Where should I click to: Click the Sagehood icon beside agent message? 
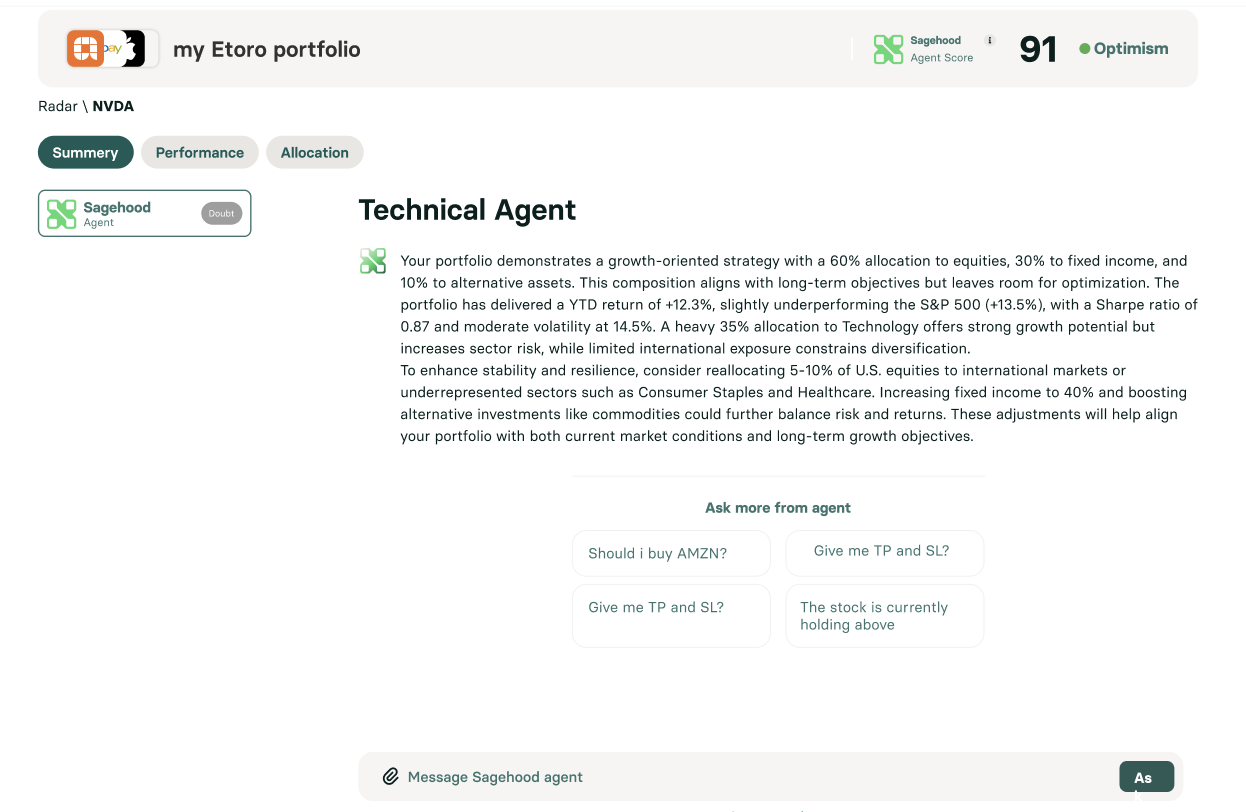[373, 262]
